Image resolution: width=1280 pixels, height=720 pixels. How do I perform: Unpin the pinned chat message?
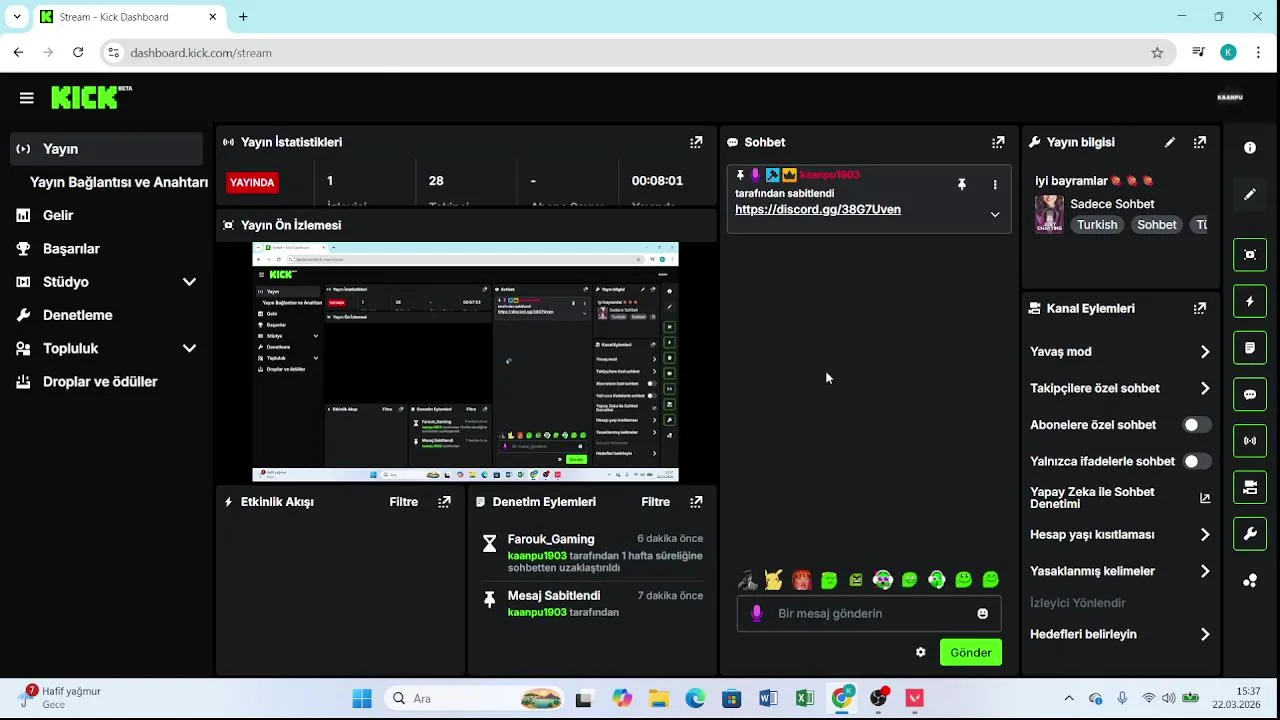coord(962,185)
